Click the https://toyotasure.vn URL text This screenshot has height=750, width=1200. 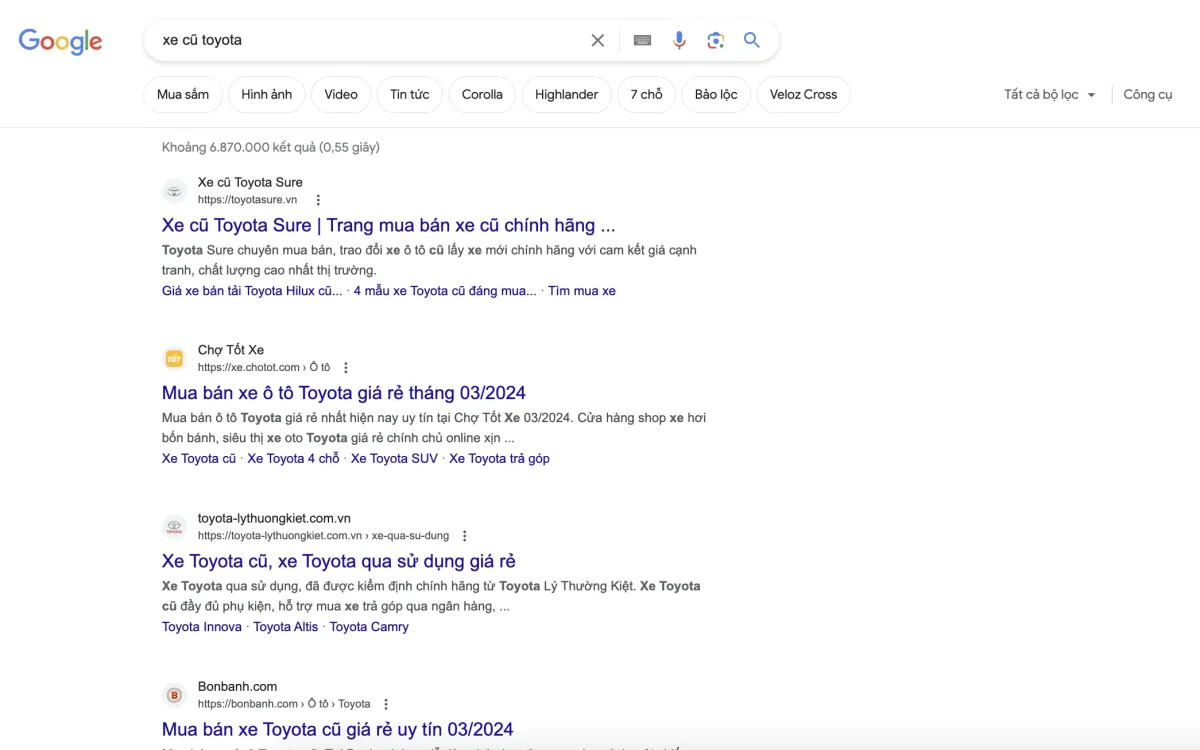coord(247,200)
